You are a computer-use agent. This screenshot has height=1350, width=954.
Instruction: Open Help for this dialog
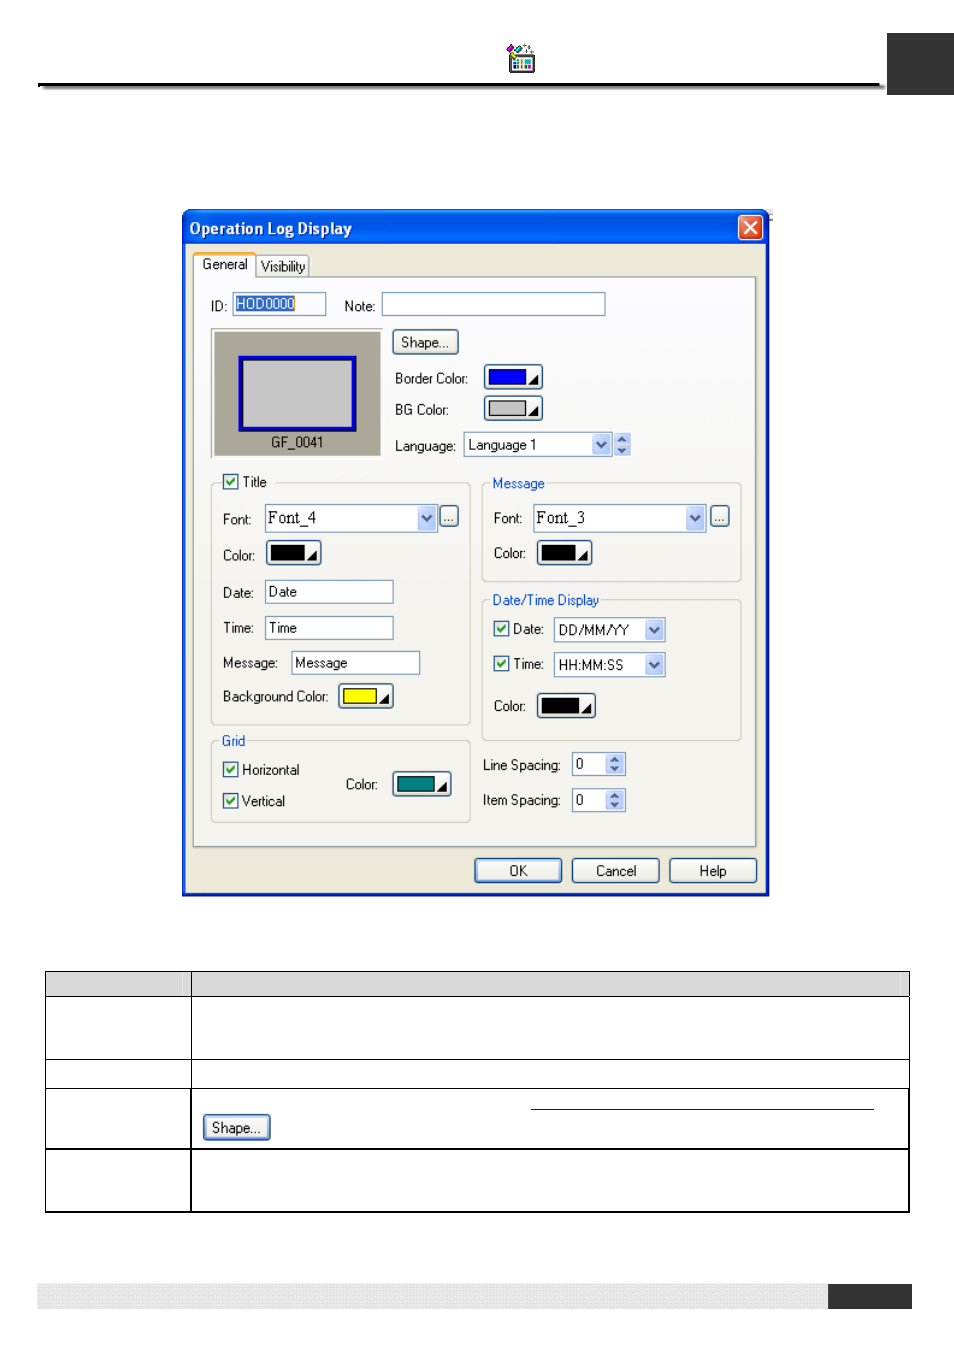click(713, 871)
